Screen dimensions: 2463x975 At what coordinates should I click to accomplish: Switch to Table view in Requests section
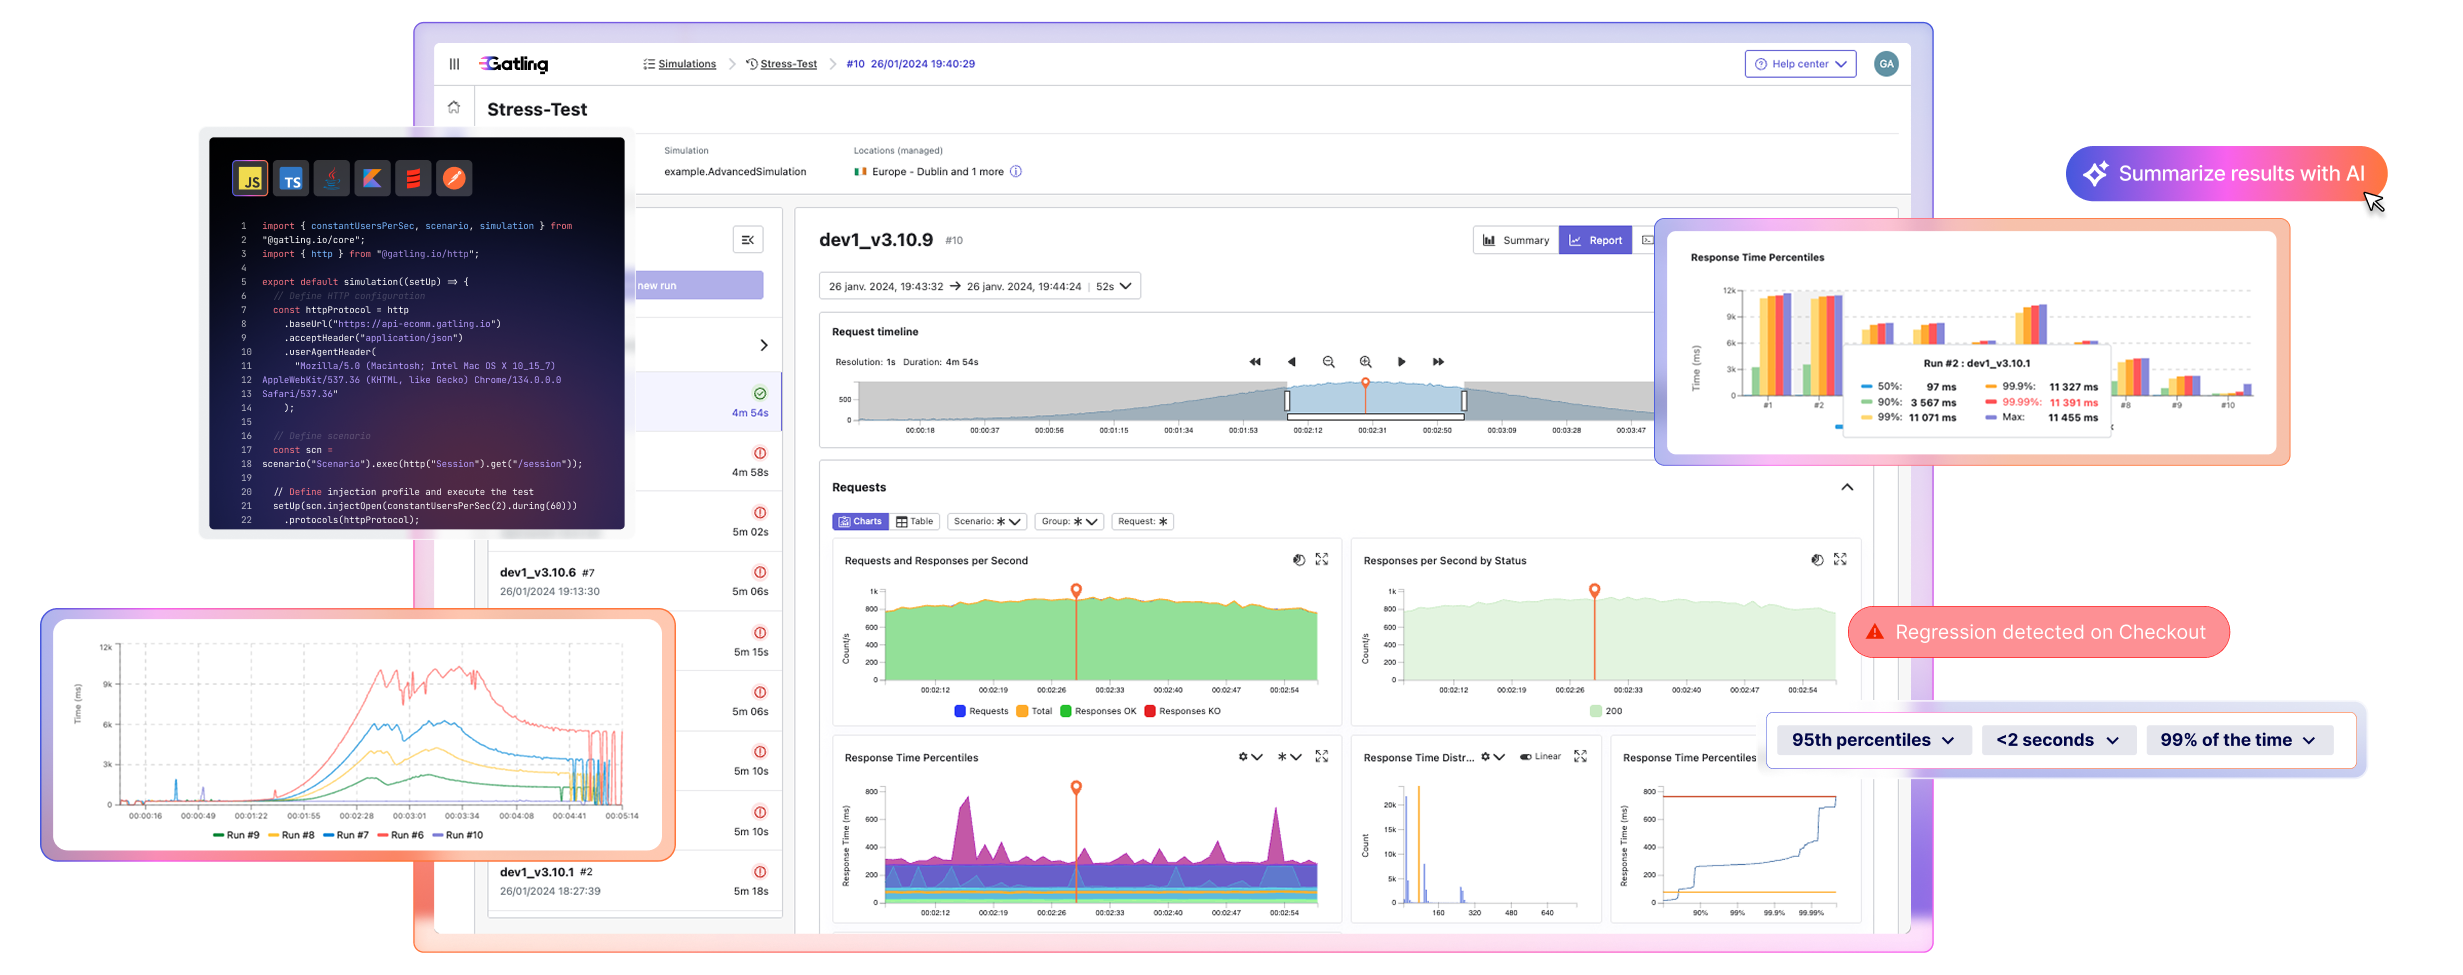[x=915, y=521]
